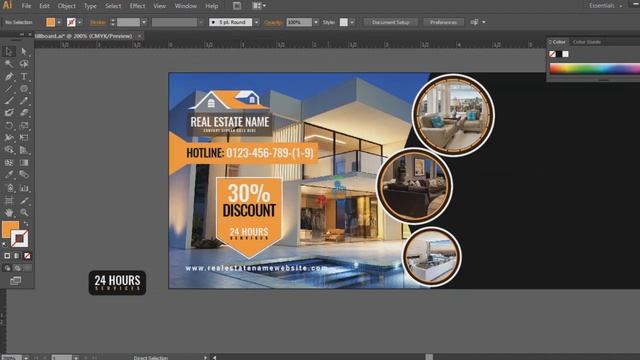
Task: Enable Draw Behind mode
Action: point(17,268)
